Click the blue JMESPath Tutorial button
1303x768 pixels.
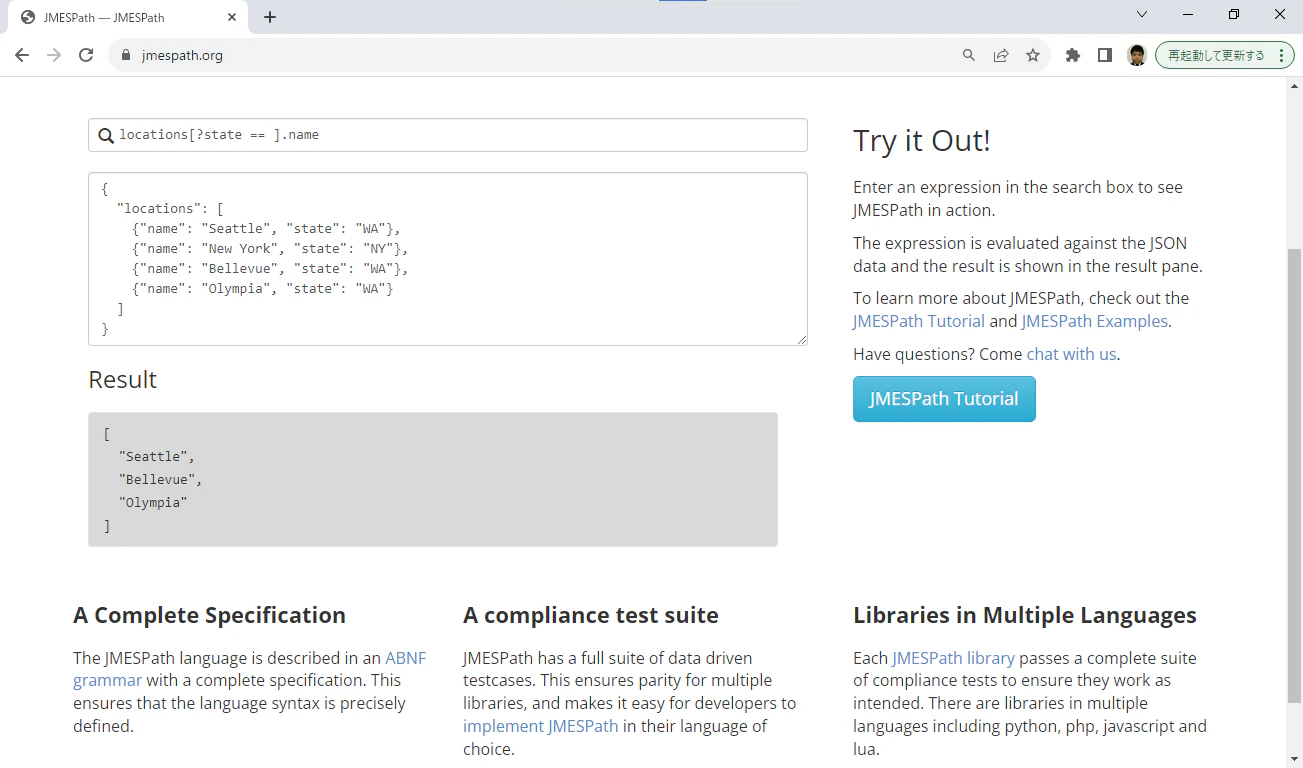[944, 399]
